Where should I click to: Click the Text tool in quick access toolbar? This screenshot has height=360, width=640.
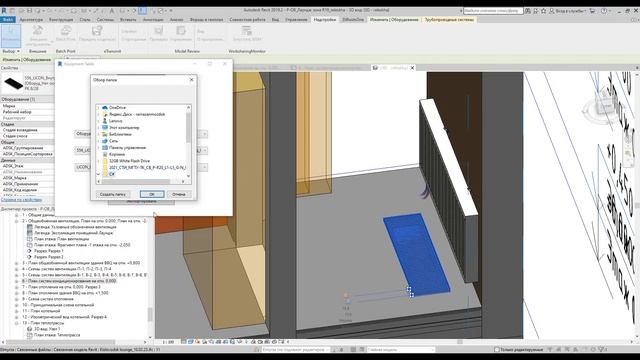[111, 11]
